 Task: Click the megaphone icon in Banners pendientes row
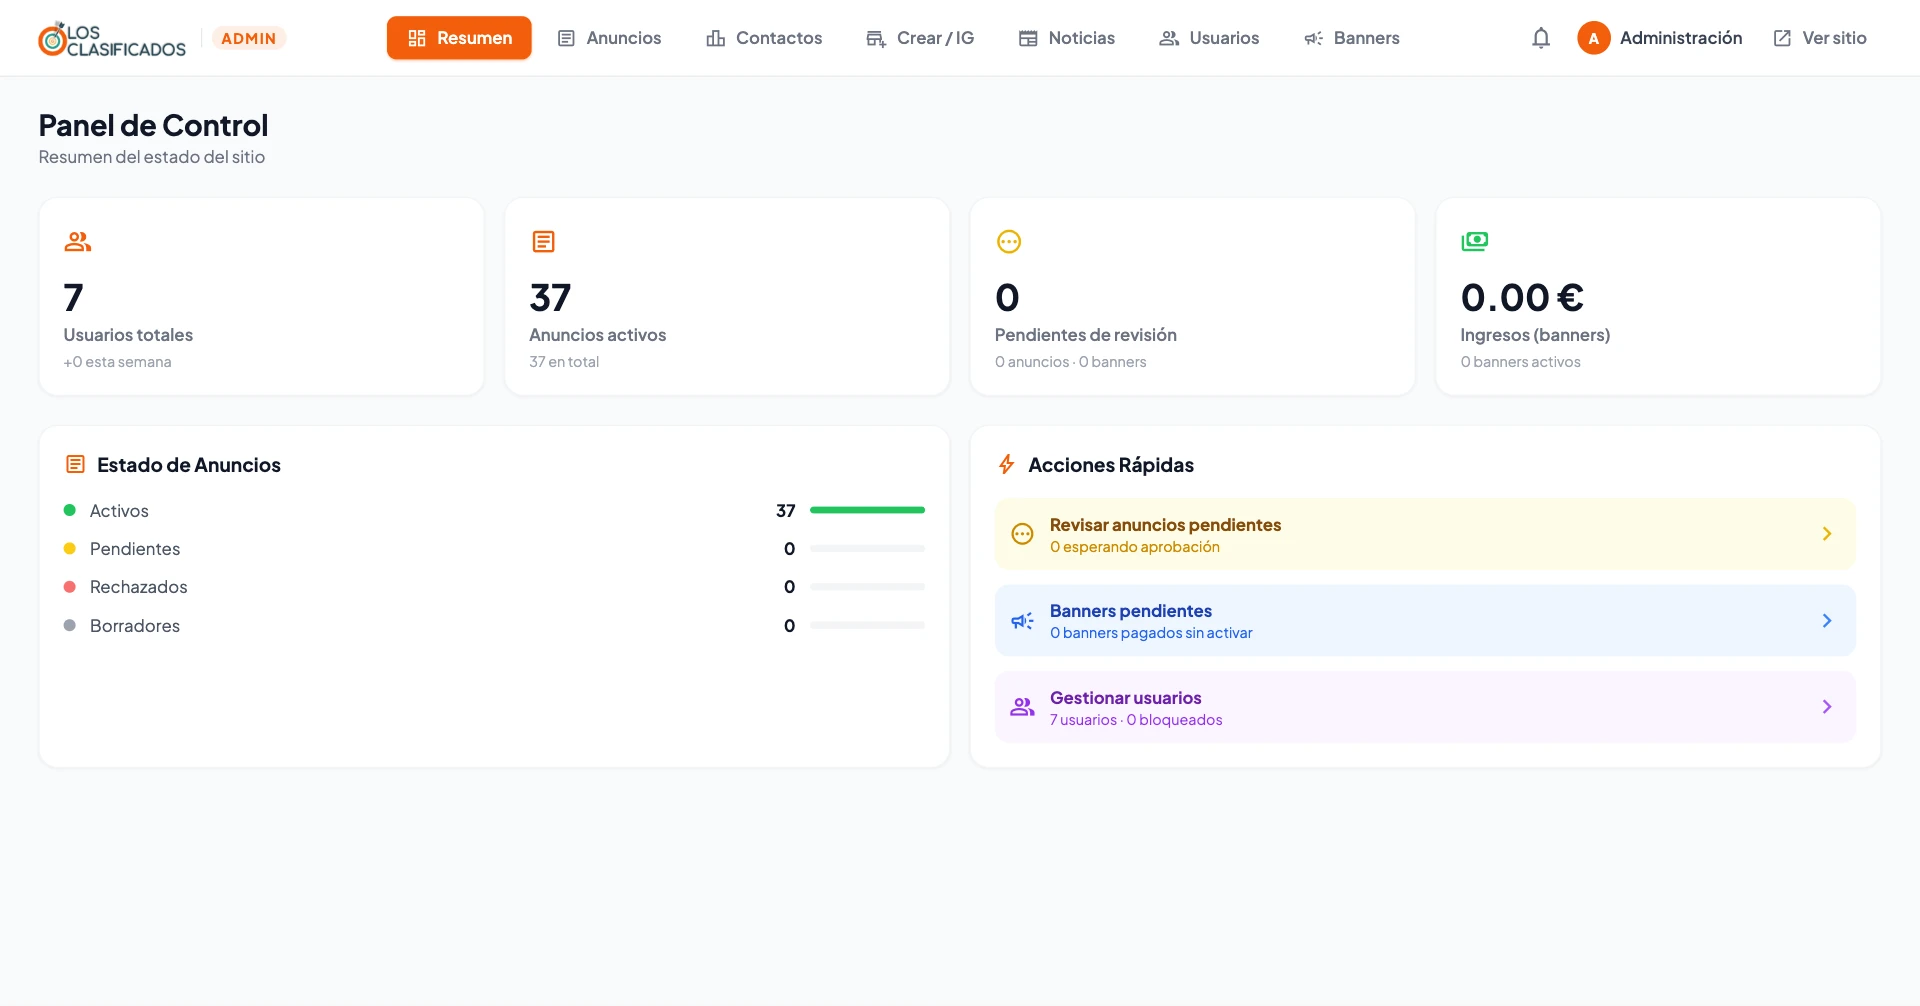1022,621
